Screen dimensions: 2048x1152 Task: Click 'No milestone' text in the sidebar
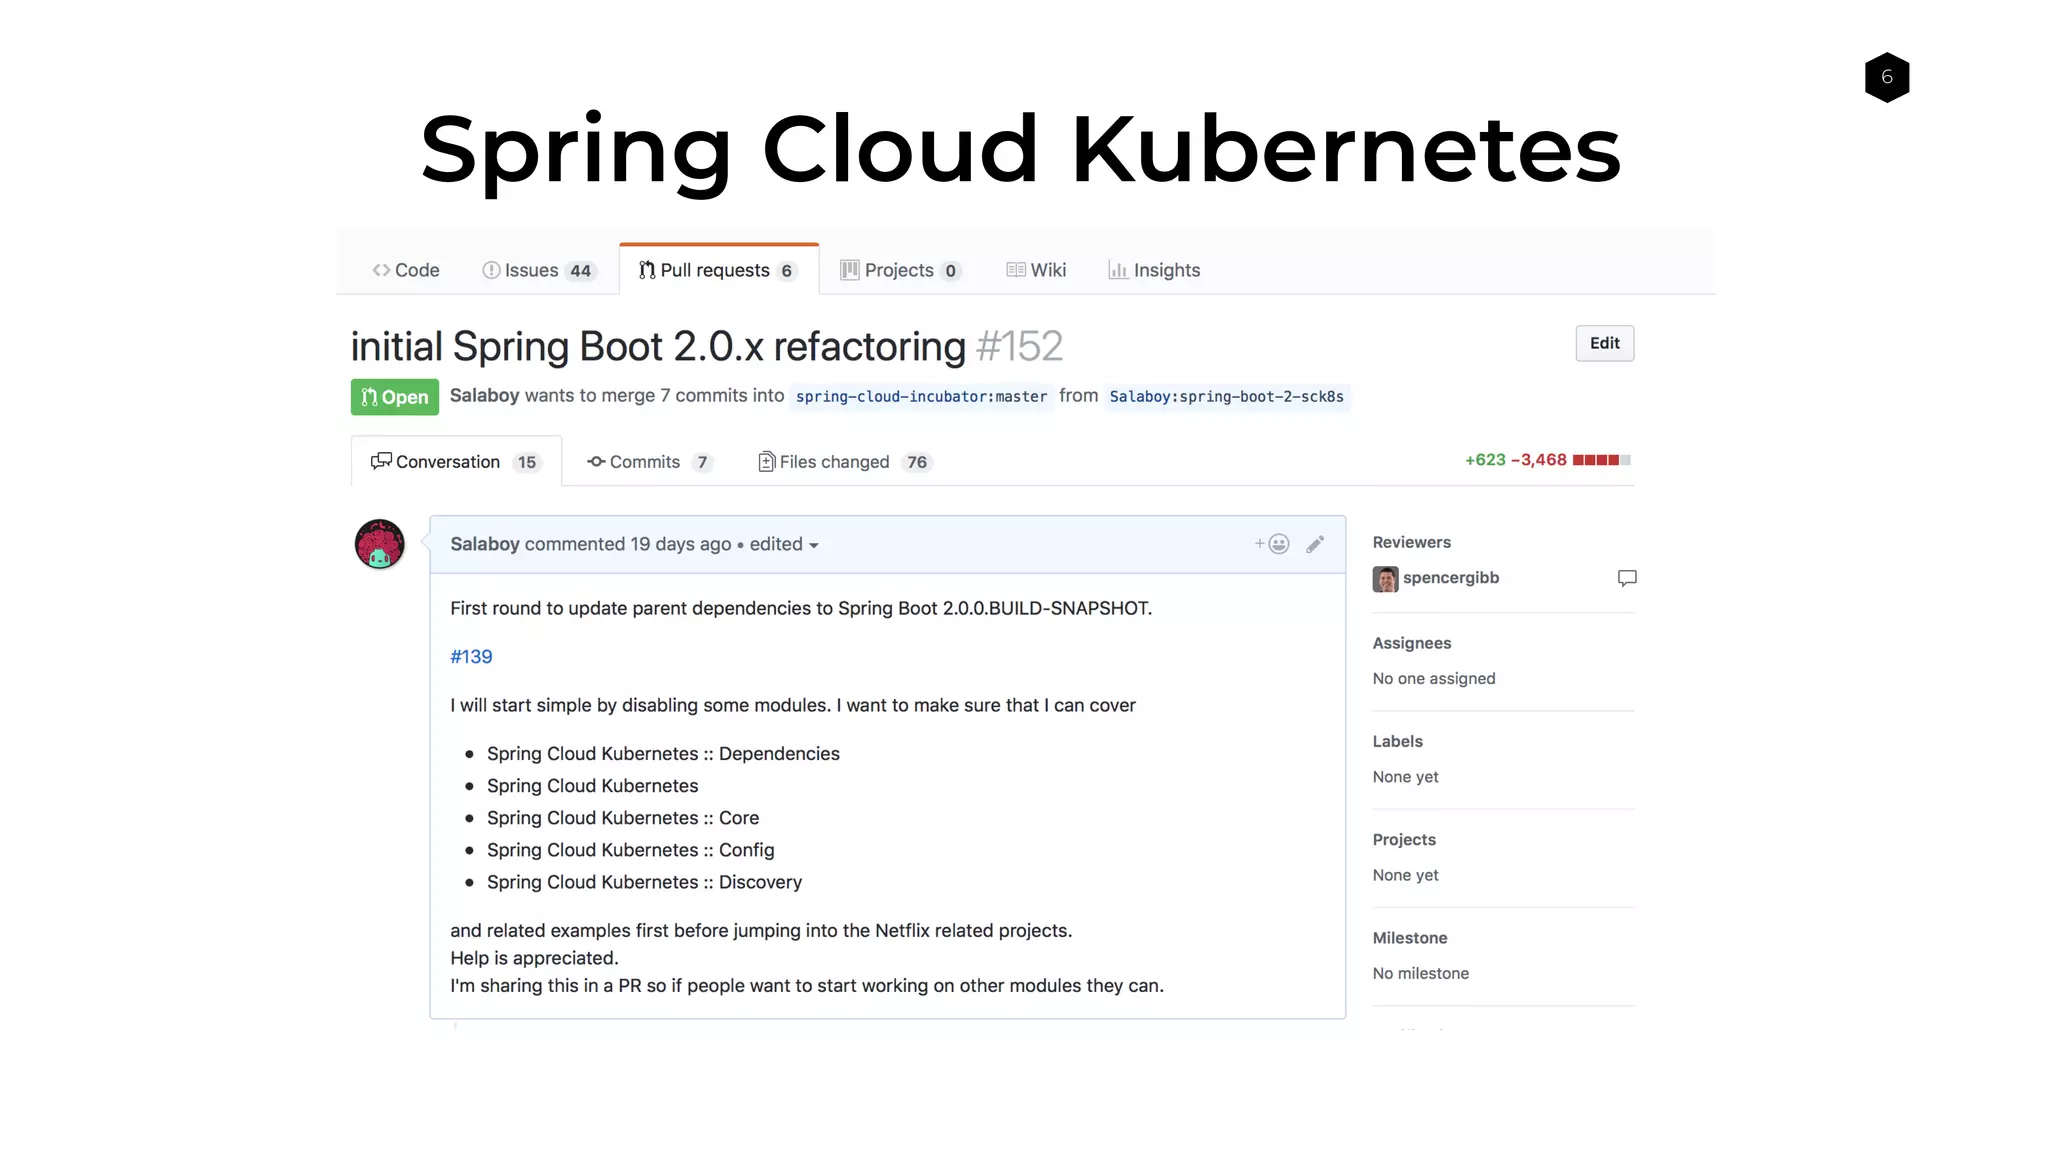click(1421, 973)
